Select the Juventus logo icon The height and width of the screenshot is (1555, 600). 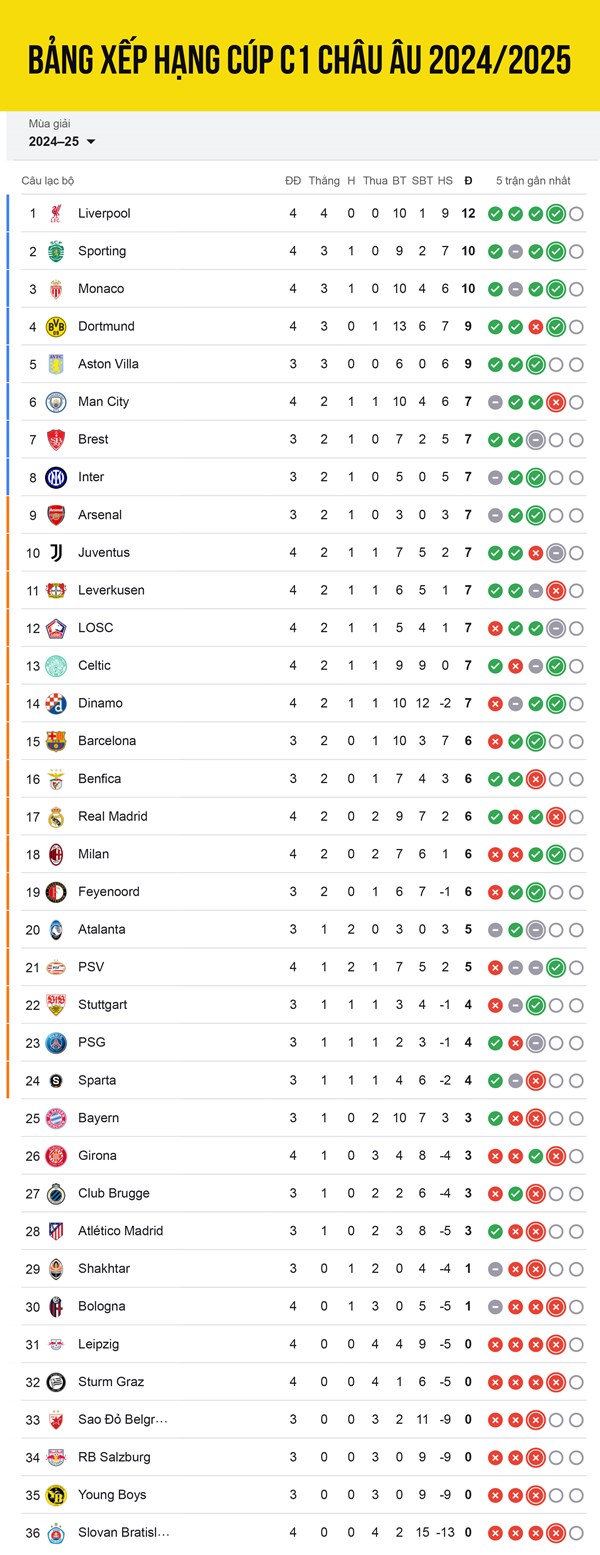click(56, 552)
